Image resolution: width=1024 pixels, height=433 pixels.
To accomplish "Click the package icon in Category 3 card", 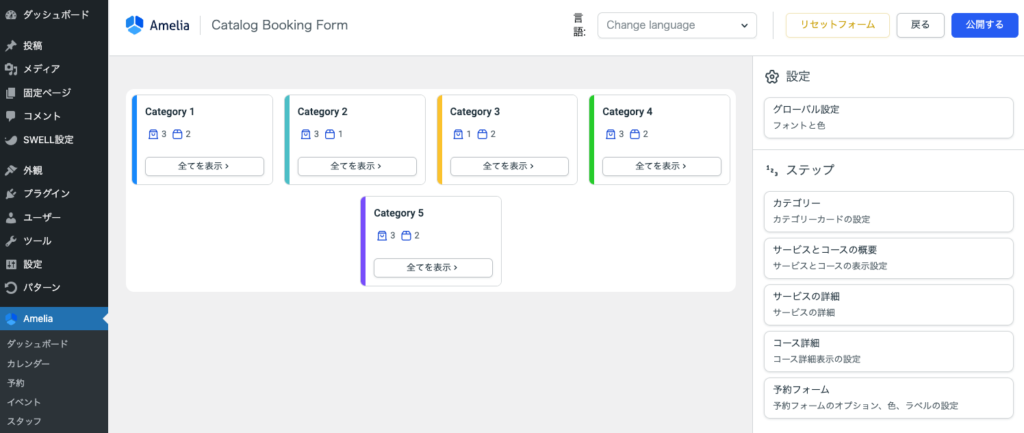I will (482, 134).
